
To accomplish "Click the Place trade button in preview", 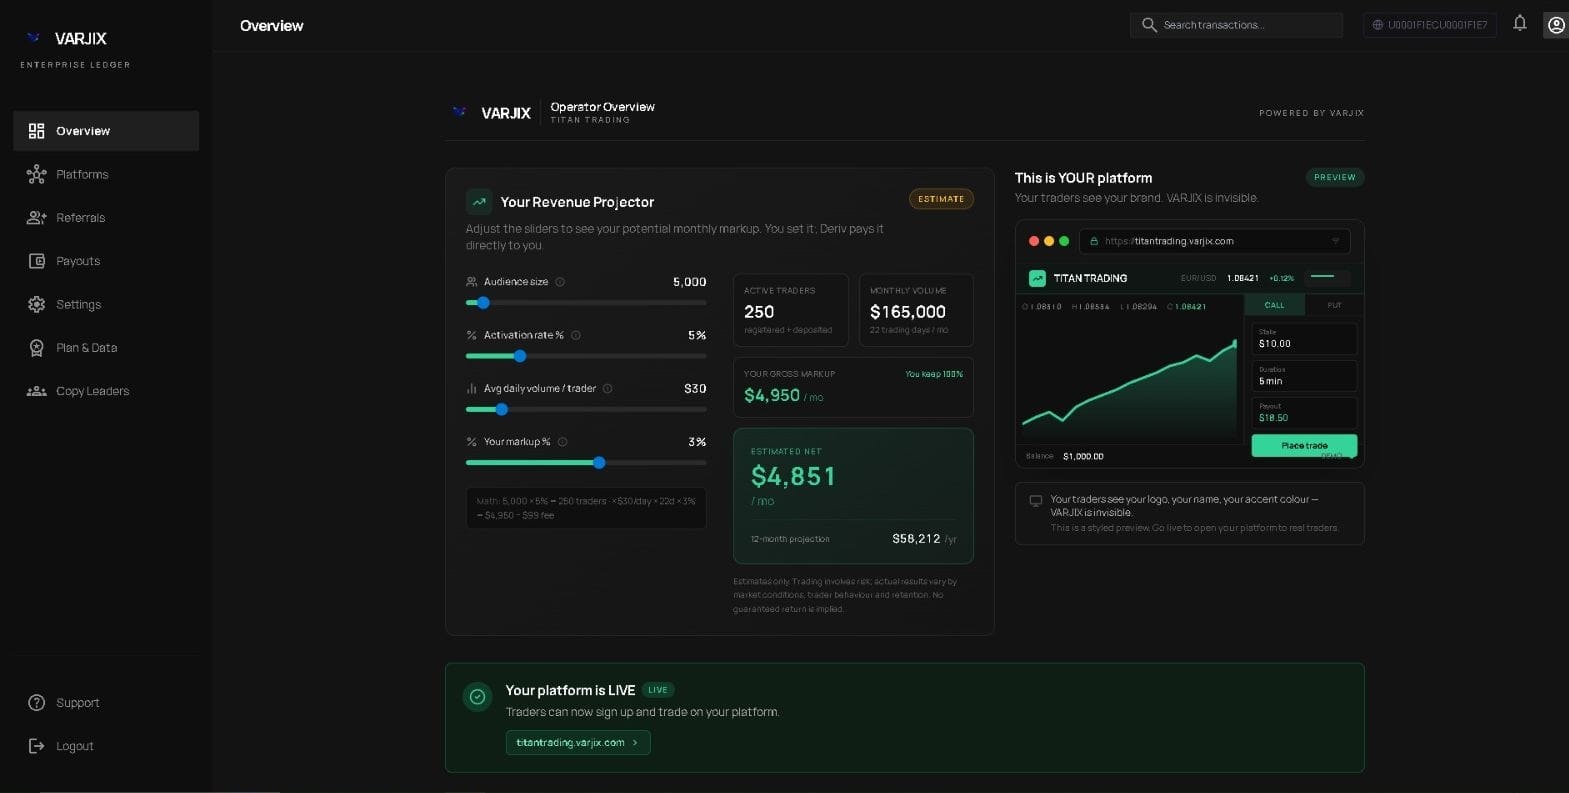I will pyautogui.click(x=1304, y=446).
